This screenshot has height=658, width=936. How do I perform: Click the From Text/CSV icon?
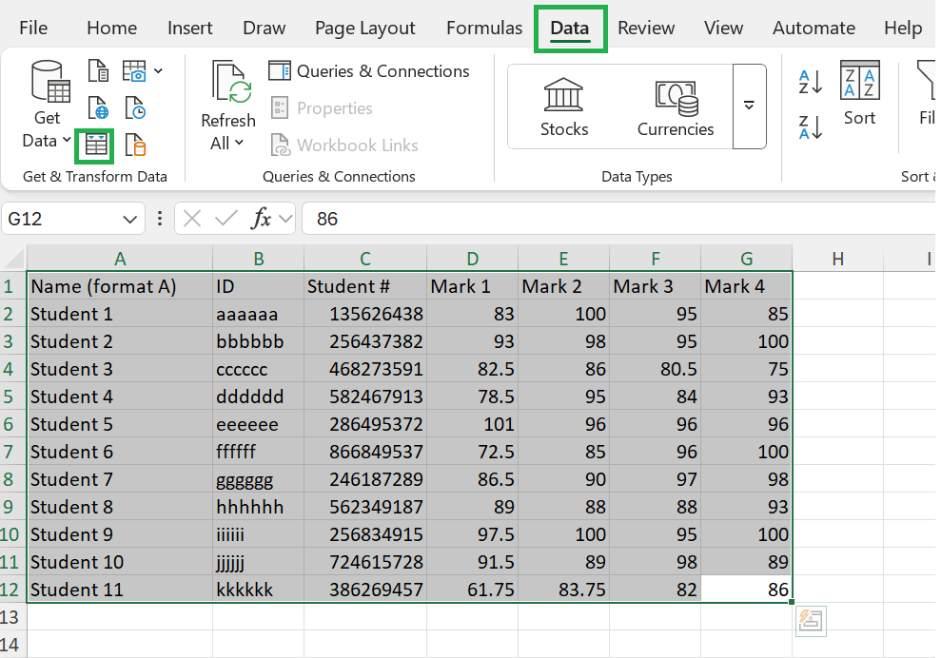click(x=98, y=71)
